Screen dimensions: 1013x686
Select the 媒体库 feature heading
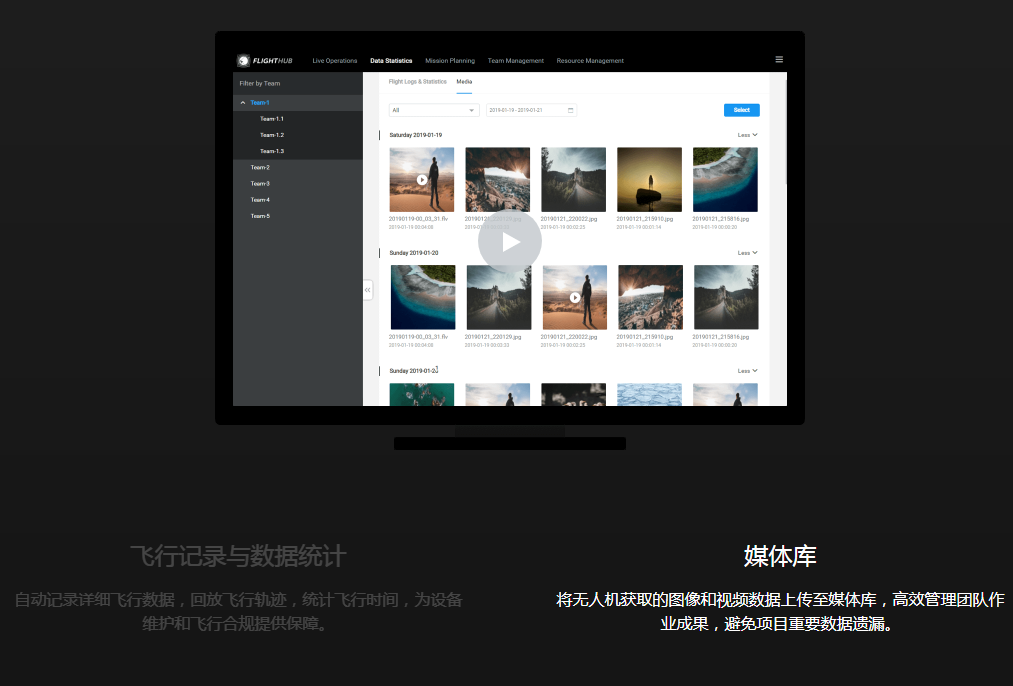click(x=780, y=556)
